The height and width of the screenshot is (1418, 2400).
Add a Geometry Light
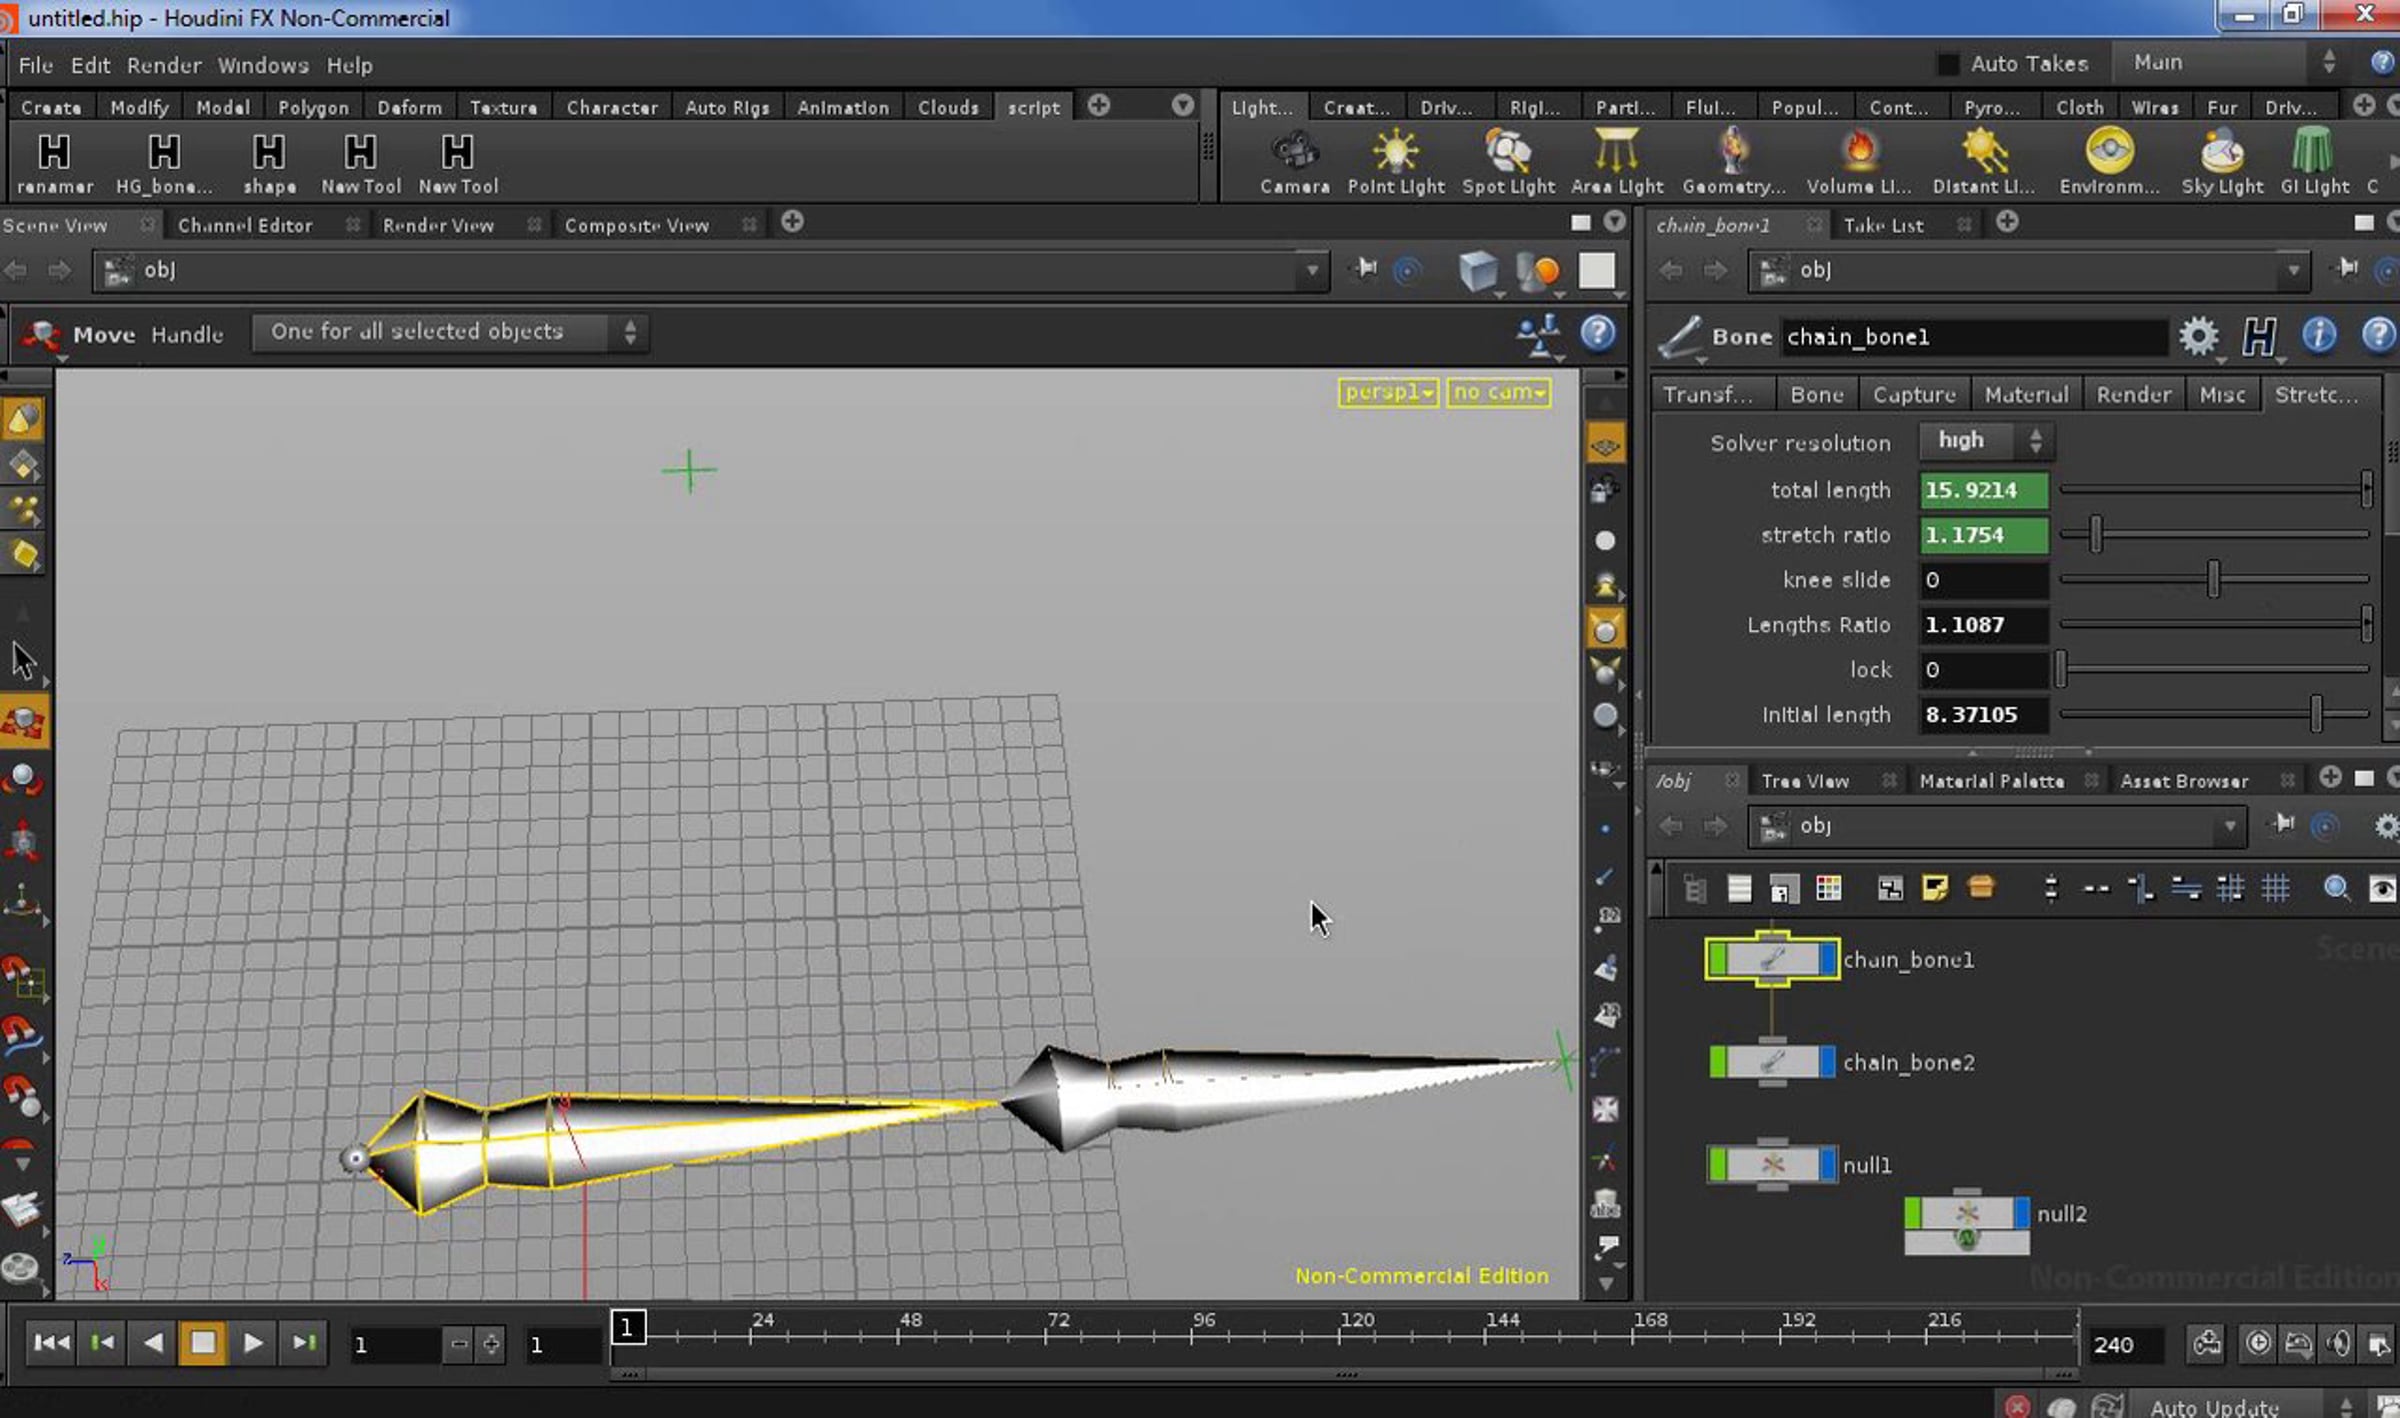(x=1733, y=162)
